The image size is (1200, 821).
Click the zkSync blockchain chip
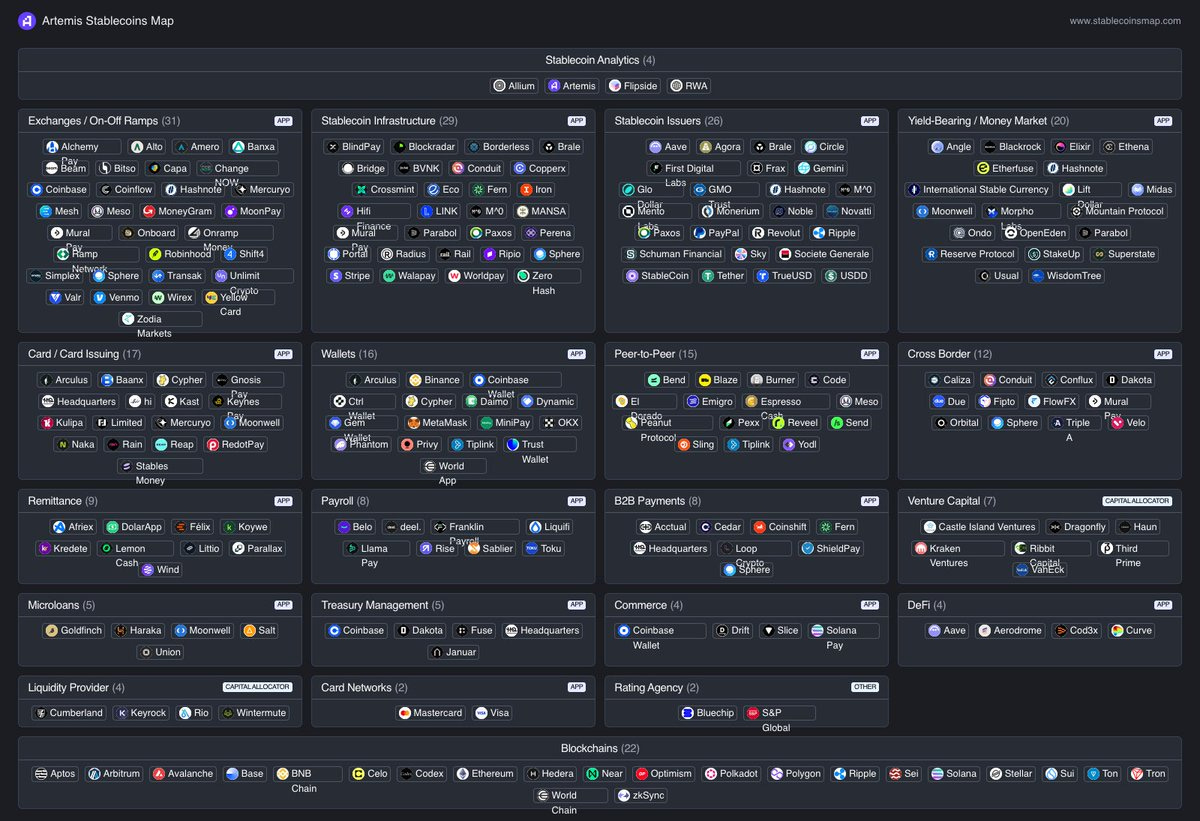pyautogui.click(x=641, y=796)
